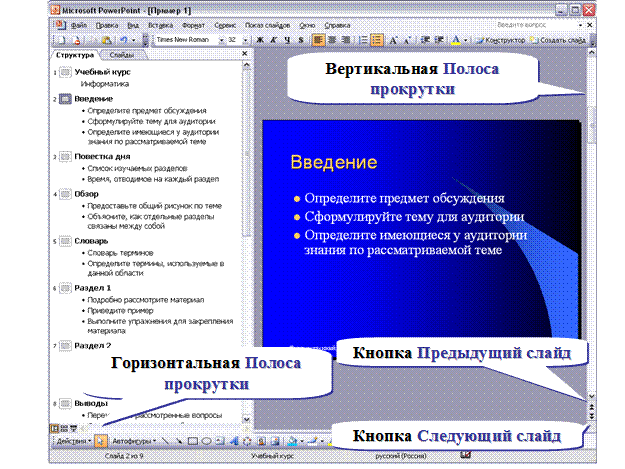This screenshot has width=625, height=469.
Task: Center the paragraph text
Action: [332, 40]
